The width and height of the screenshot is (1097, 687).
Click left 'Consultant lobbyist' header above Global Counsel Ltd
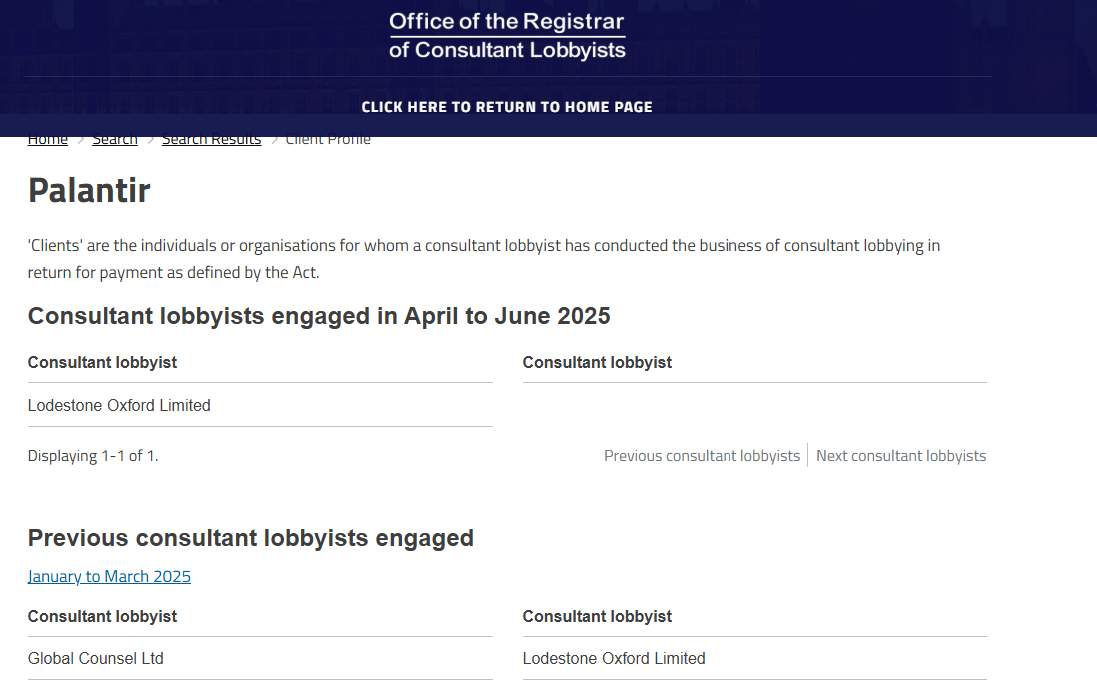(x=102, y=616)
